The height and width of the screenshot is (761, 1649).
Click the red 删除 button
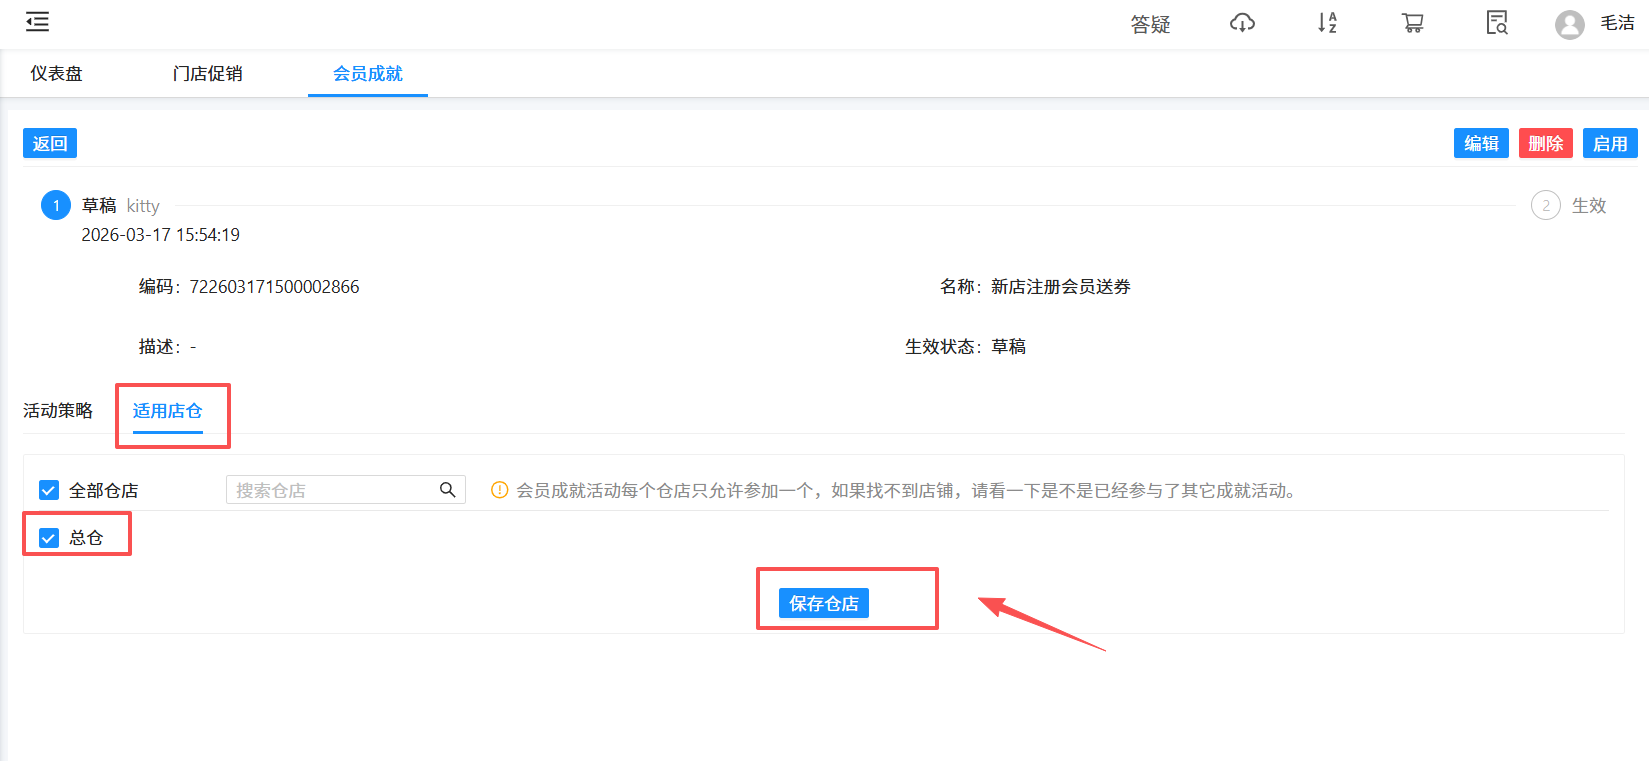tap(1545, 143)
